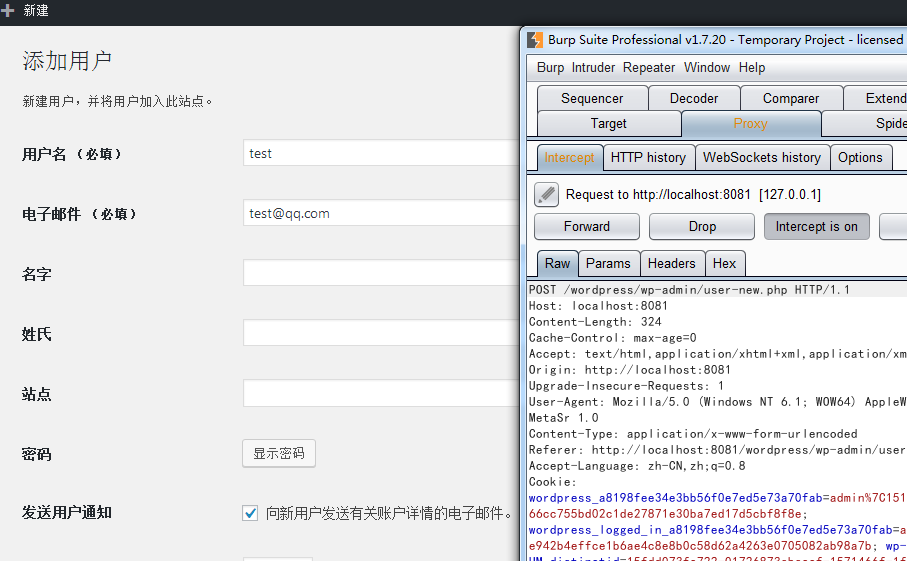This screenshot has width=907, height=561.
Task: Toggle the 发送用户通知 checkbox
Action: coord(250,513)
